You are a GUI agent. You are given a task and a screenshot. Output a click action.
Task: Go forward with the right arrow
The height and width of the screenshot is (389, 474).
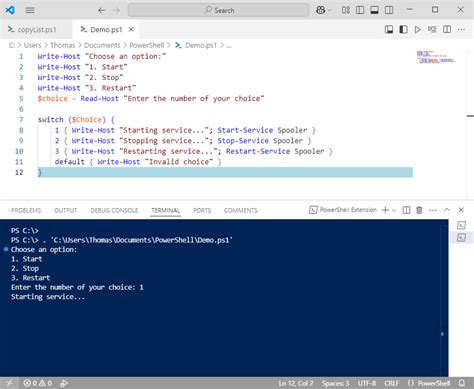click(x=116, y=10)
